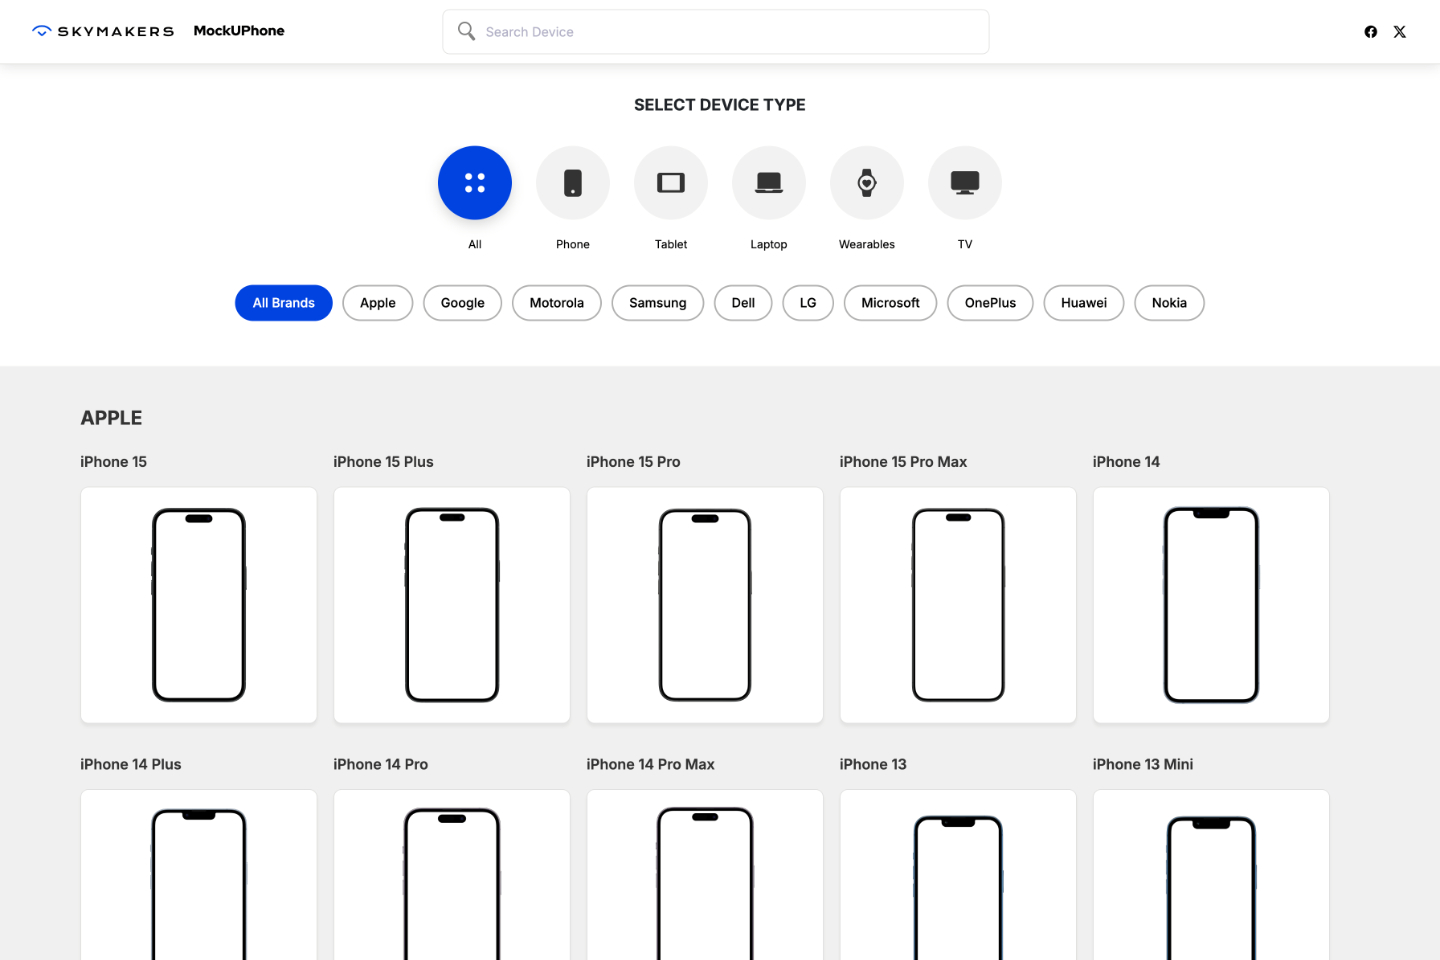
Task: Click the "iPhone 15 Plus" label text
Action: point(383,462)
